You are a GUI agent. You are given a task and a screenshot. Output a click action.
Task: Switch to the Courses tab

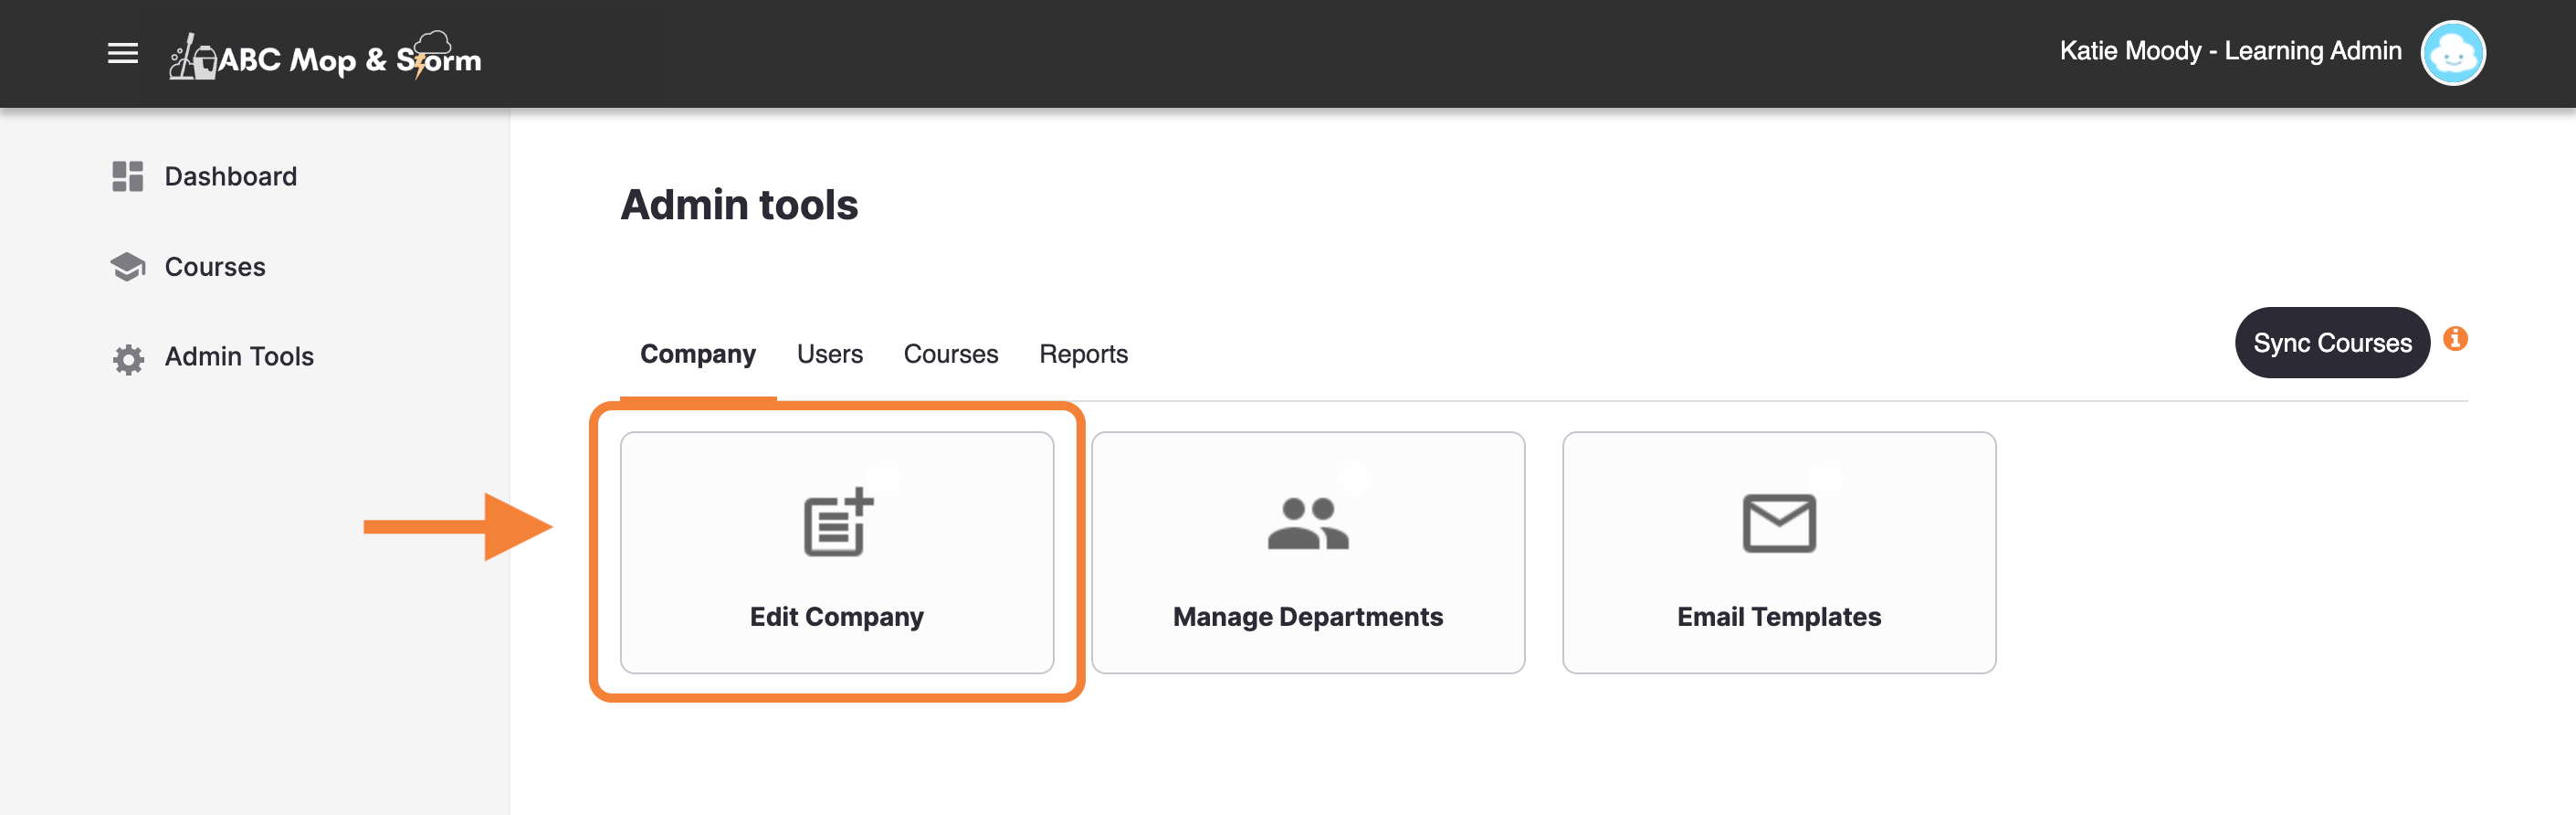click(950, 354)
